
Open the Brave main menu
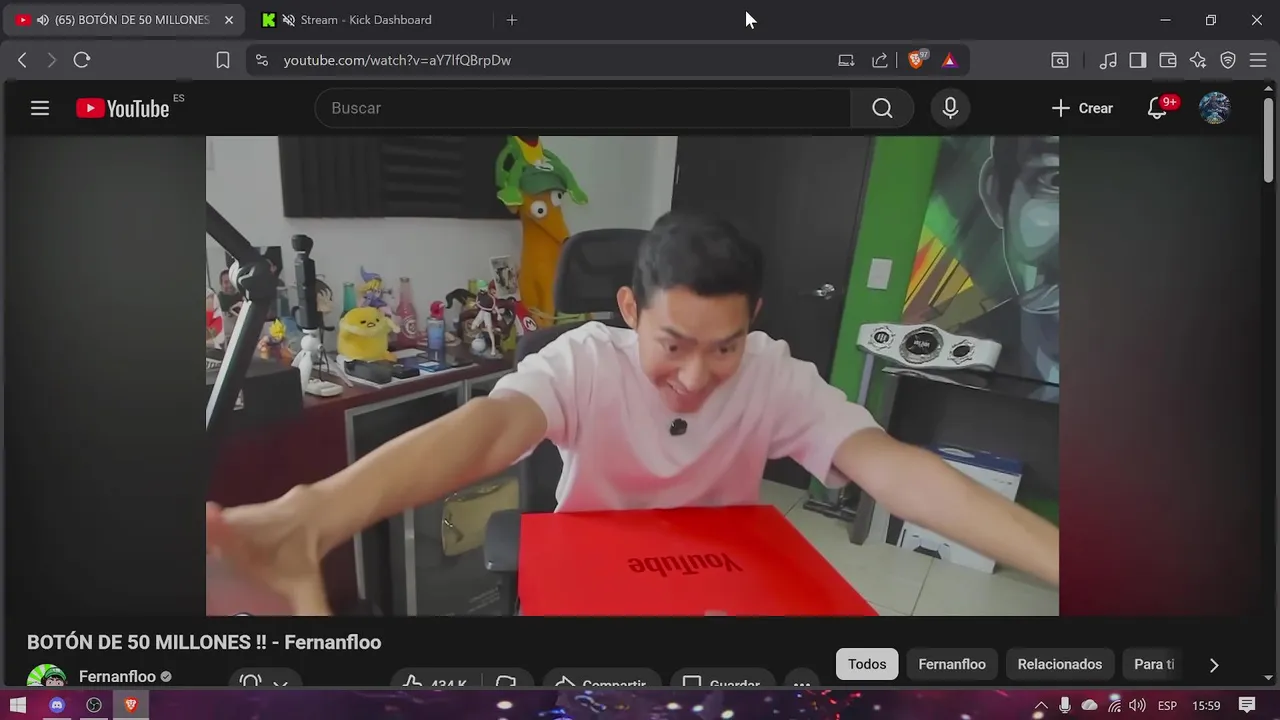(x=1258, y=60)
